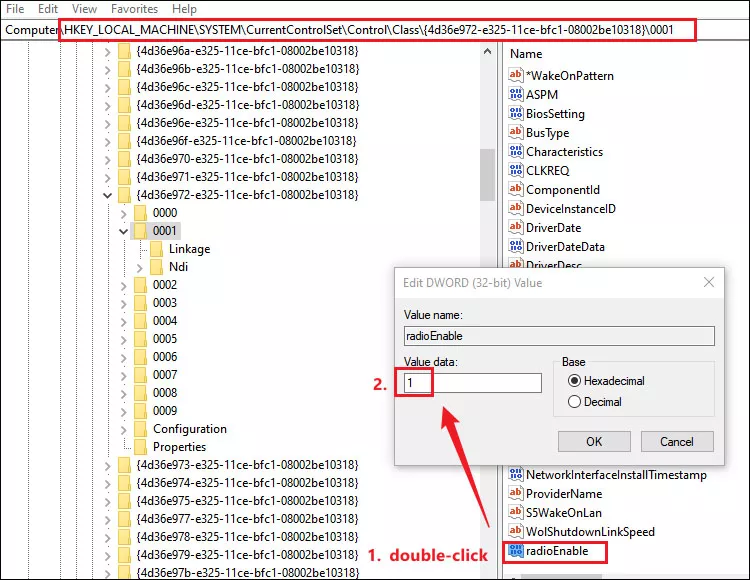Screen dimensions: 750x580
Task: Collapse the 0001 subkey
Action: coord(123,231)
